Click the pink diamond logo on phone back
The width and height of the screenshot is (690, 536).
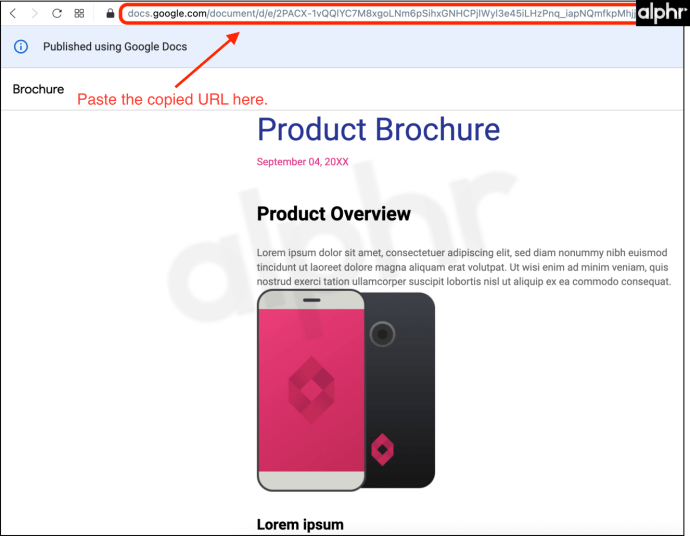[382, 449]
